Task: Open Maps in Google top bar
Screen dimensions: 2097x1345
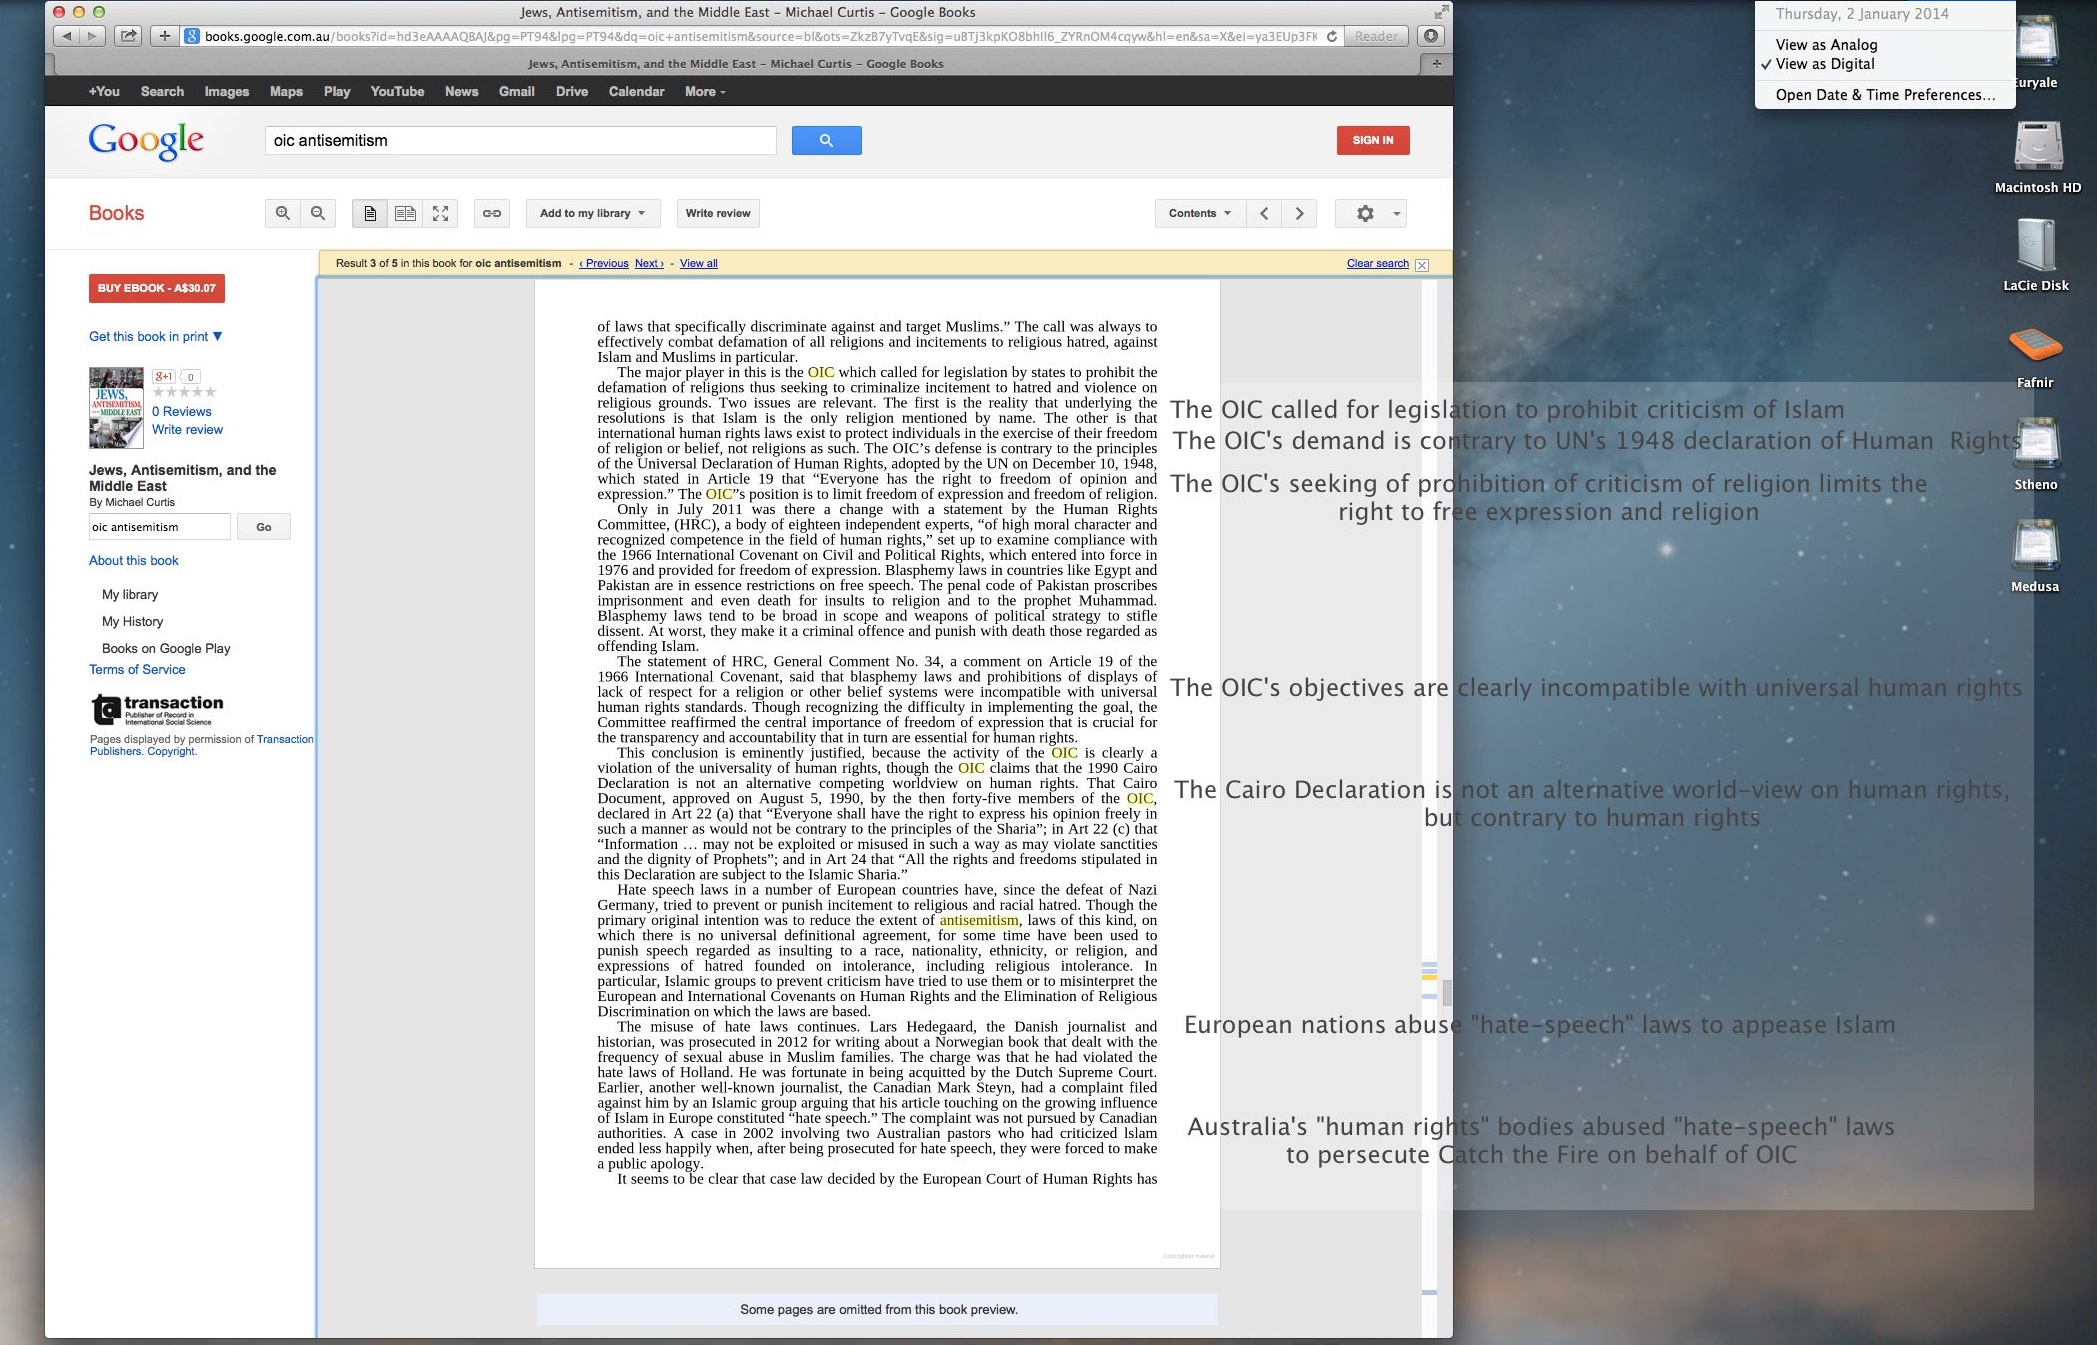Action: 286,91
